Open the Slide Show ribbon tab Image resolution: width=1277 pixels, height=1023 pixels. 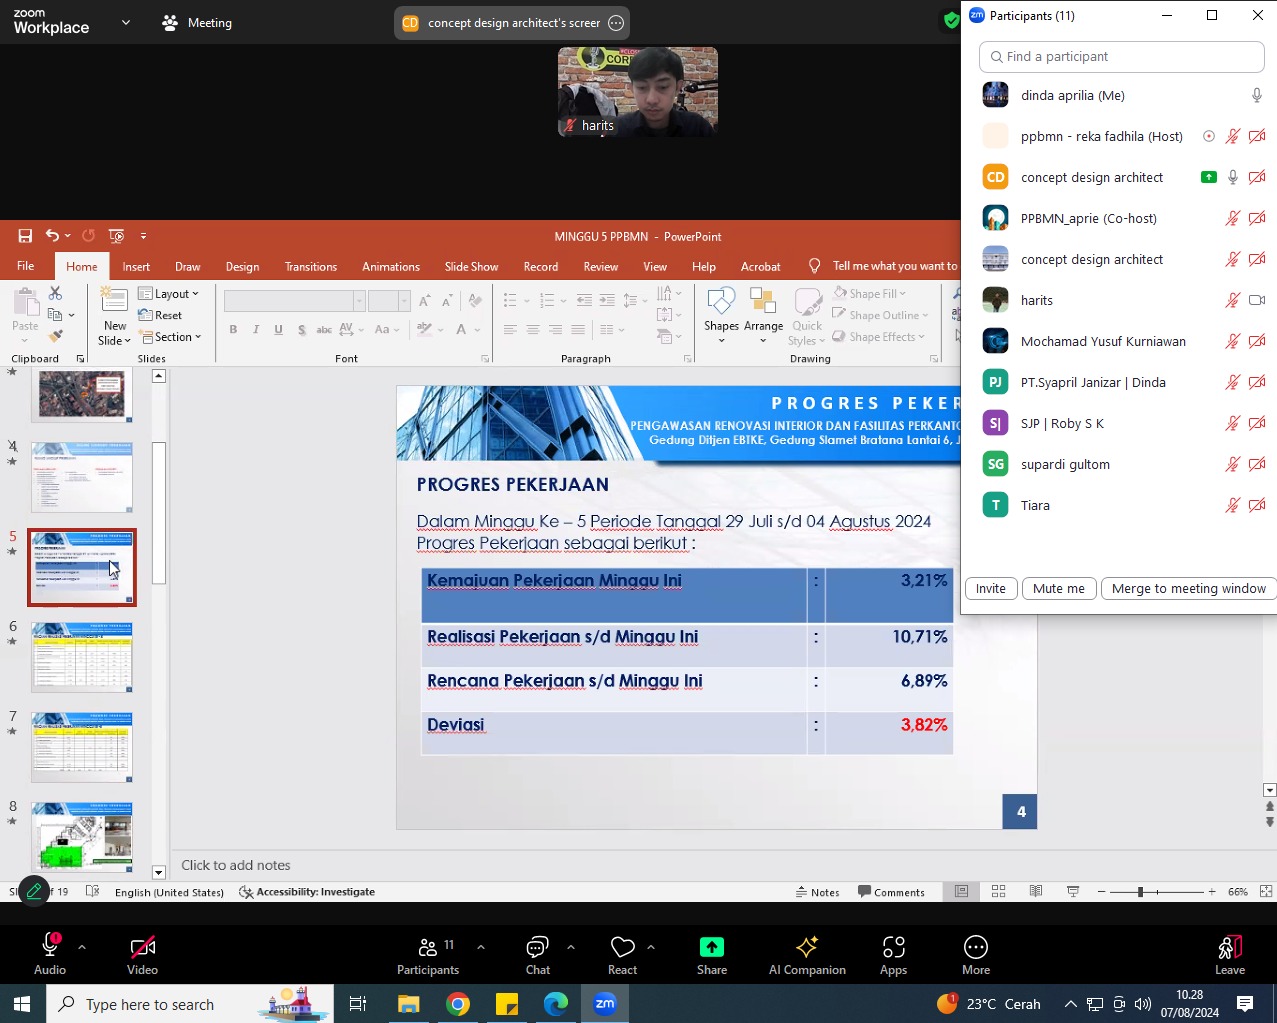[471, 267]
